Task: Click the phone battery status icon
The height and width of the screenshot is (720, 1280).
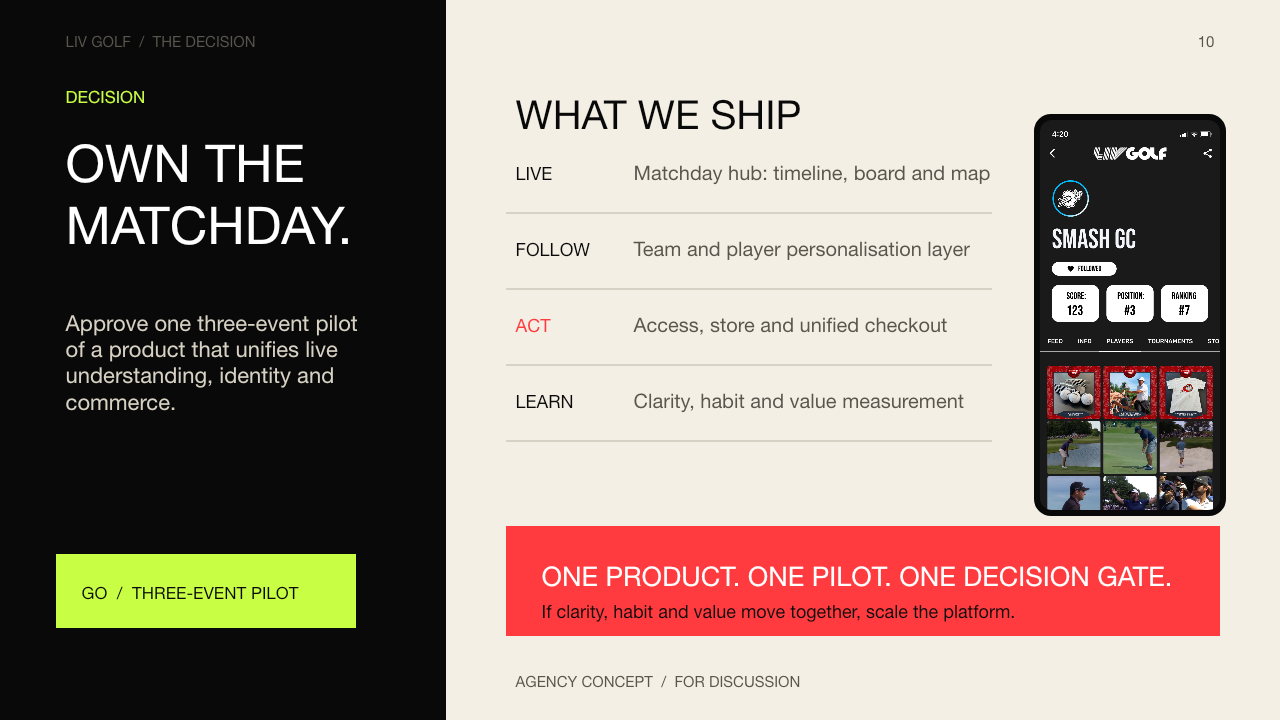Action: 1205,134
